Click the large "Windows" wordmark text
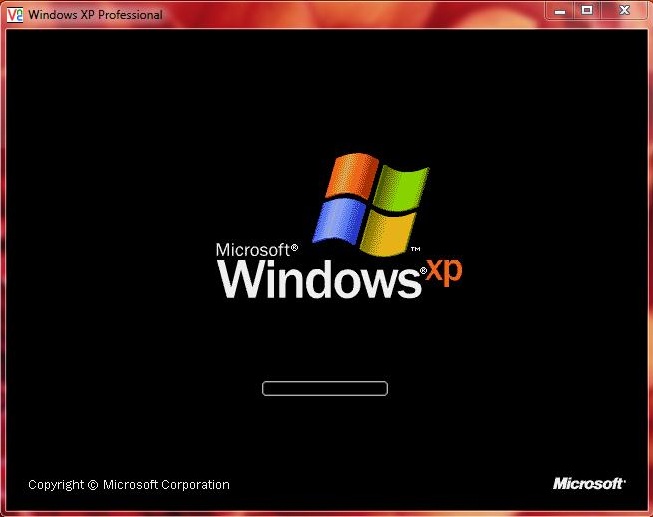This screenshot has width=653, height=517. tap(320, 279)
